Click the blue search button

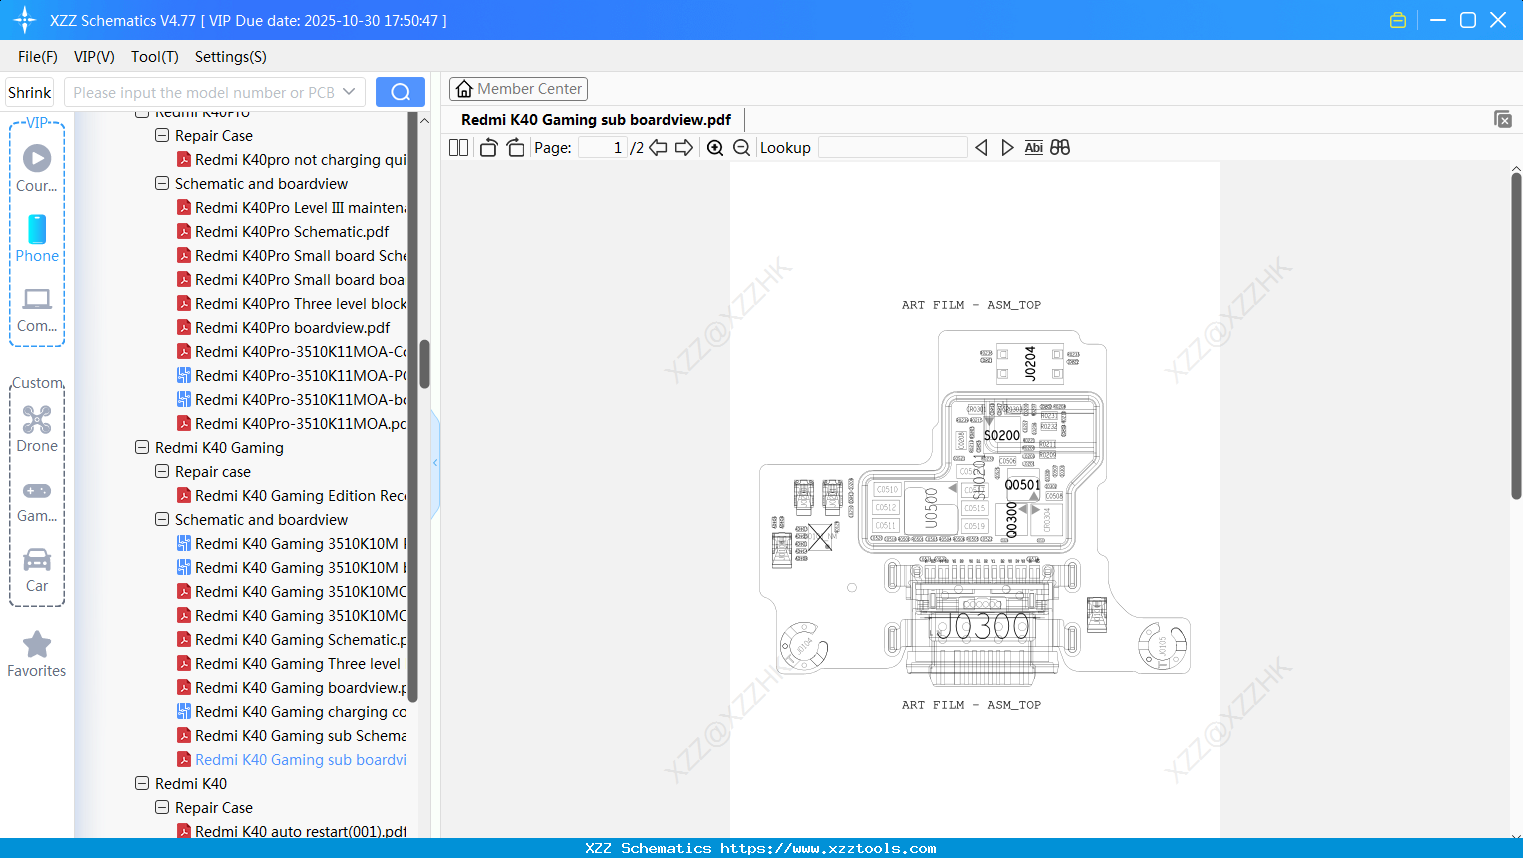tap(400, 92)
